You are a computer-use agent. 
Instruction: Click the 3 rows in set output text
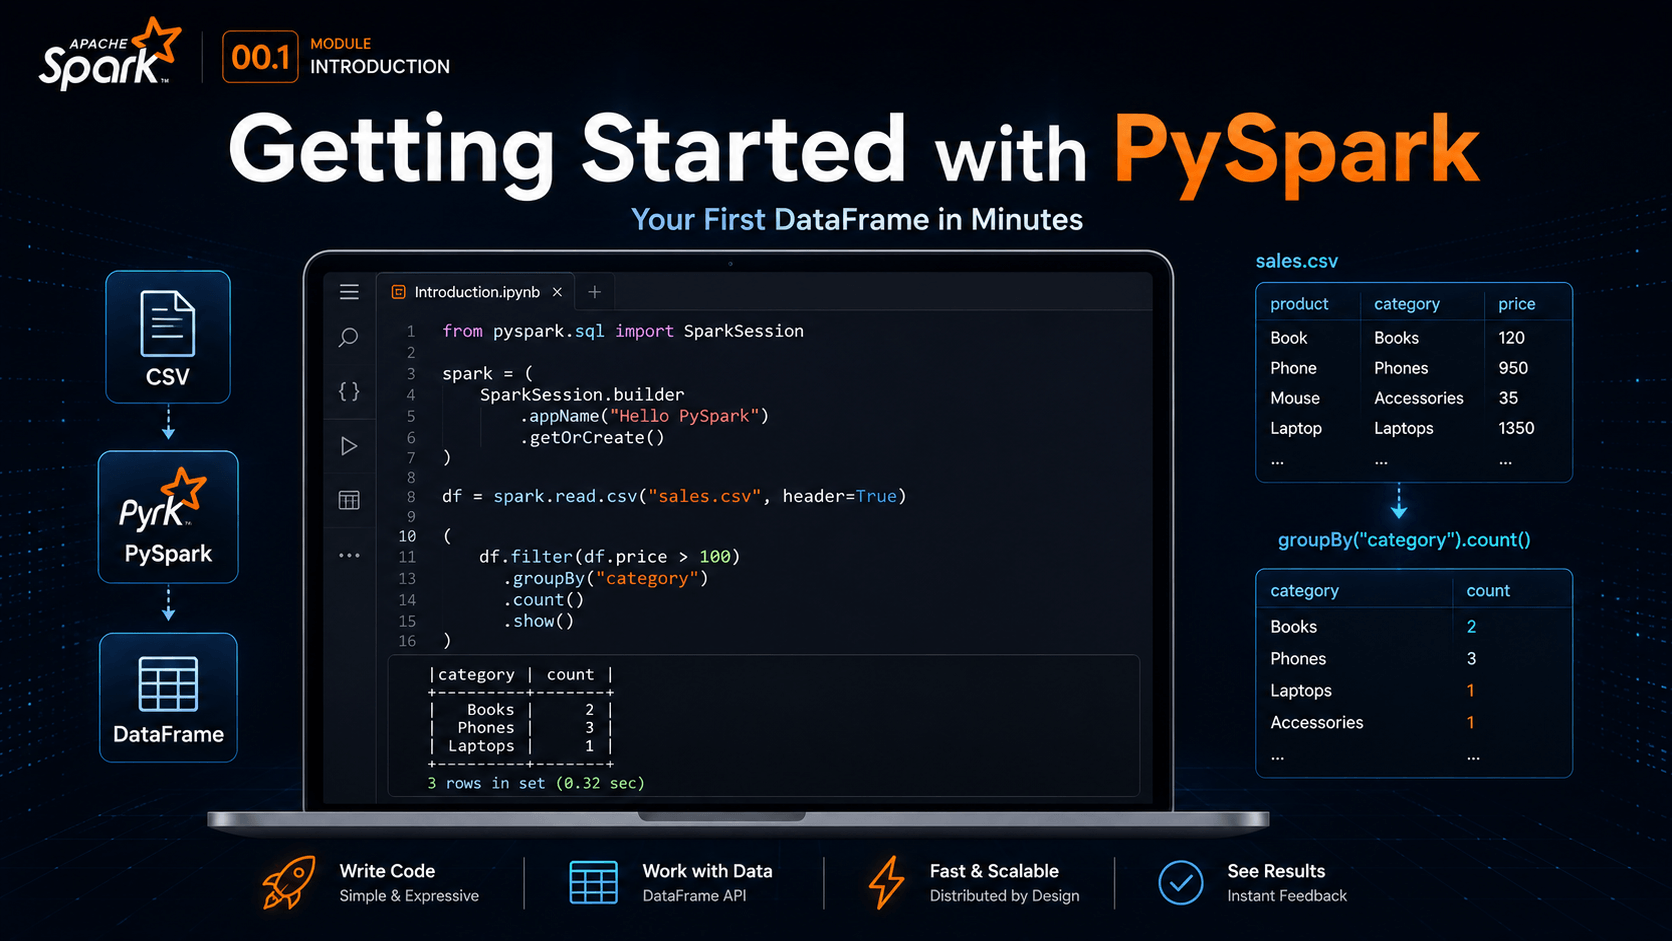point(536,783)
